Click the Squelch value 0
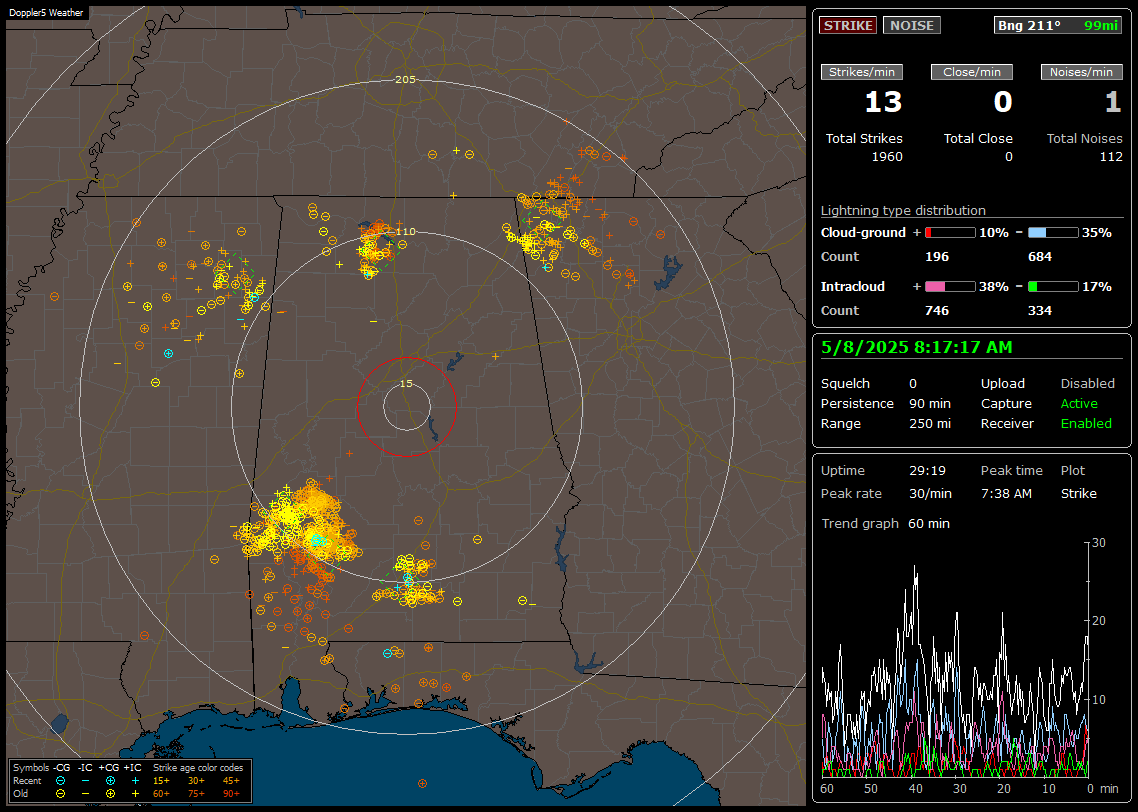The height and width of the screenshot is (812, 1138). coord(913,384)
